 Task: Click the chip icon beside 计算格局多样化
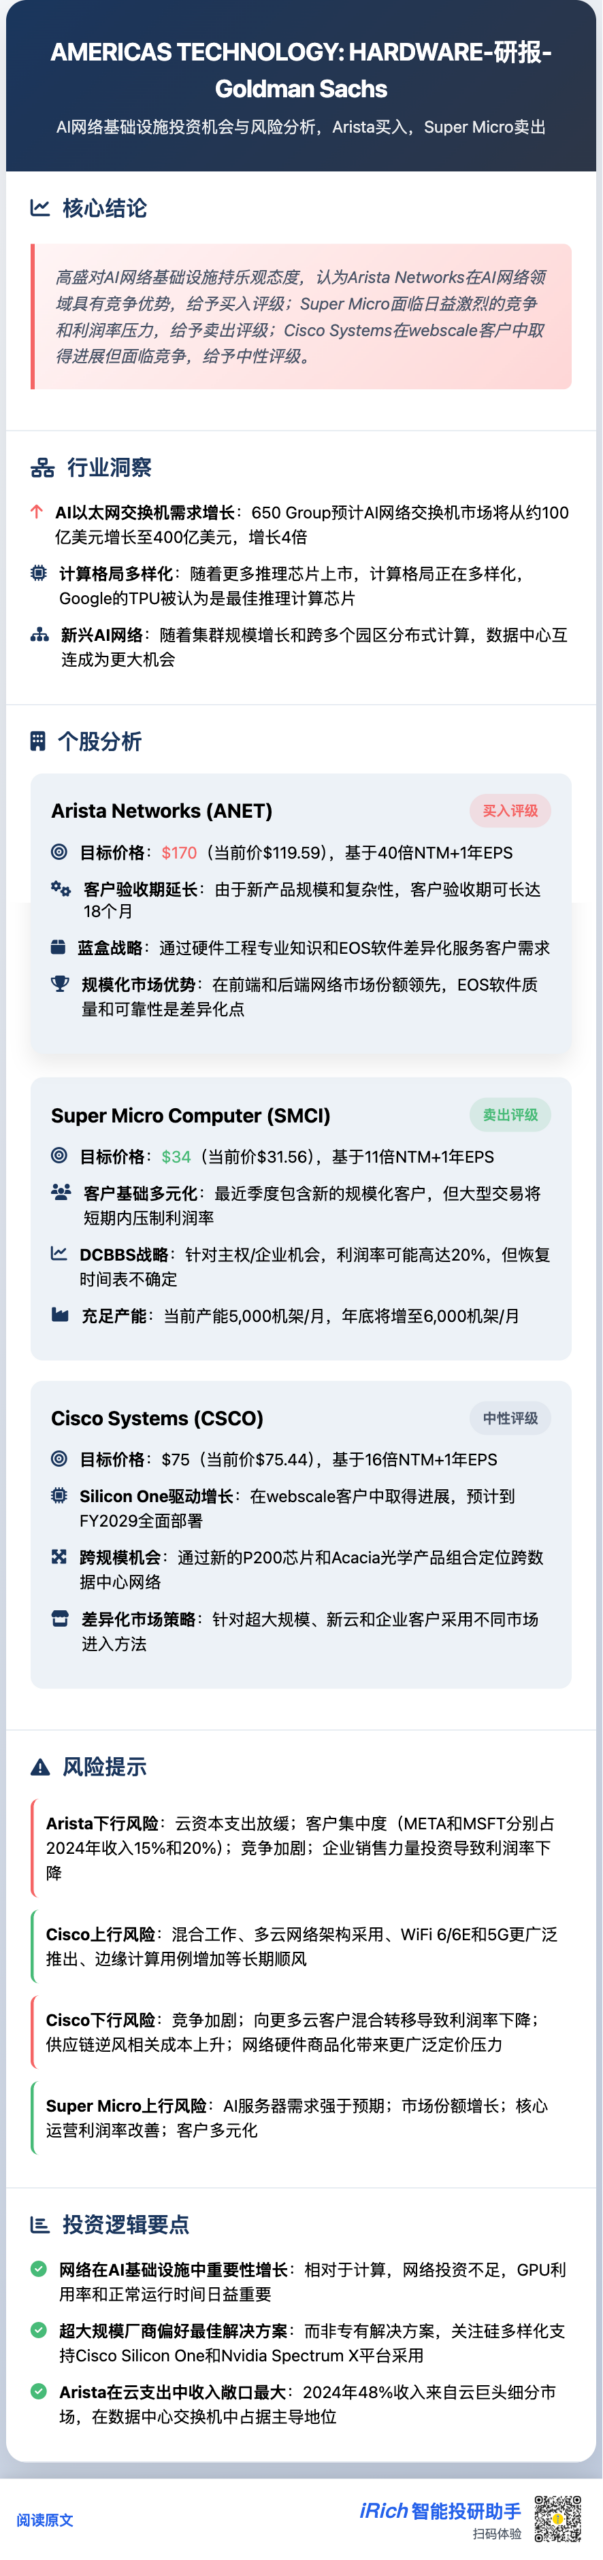click(39, 573)
